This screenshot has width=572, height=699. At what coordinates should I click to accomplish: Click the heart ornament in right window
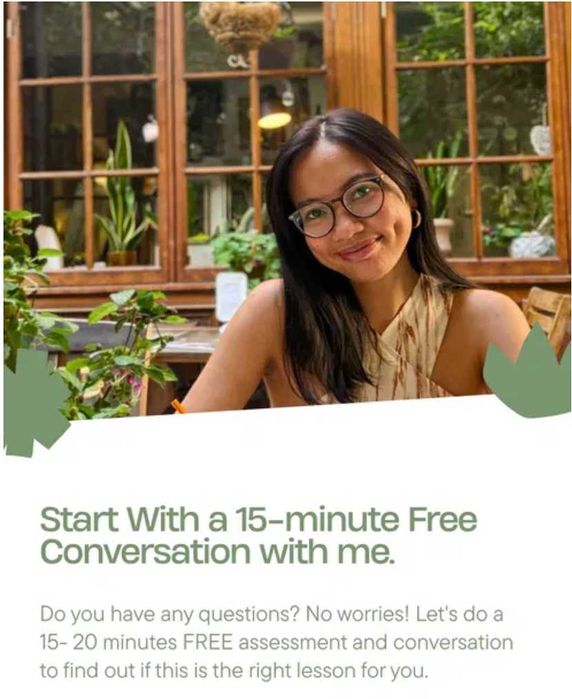541,139
